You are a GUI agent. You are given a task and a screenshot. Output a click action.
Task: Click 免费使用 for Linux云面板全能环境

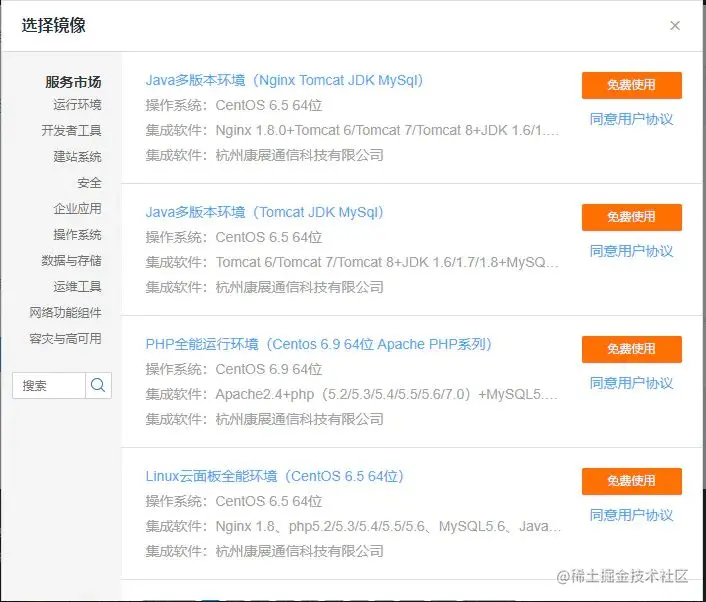pyautogui.click(x=632, y=481)
